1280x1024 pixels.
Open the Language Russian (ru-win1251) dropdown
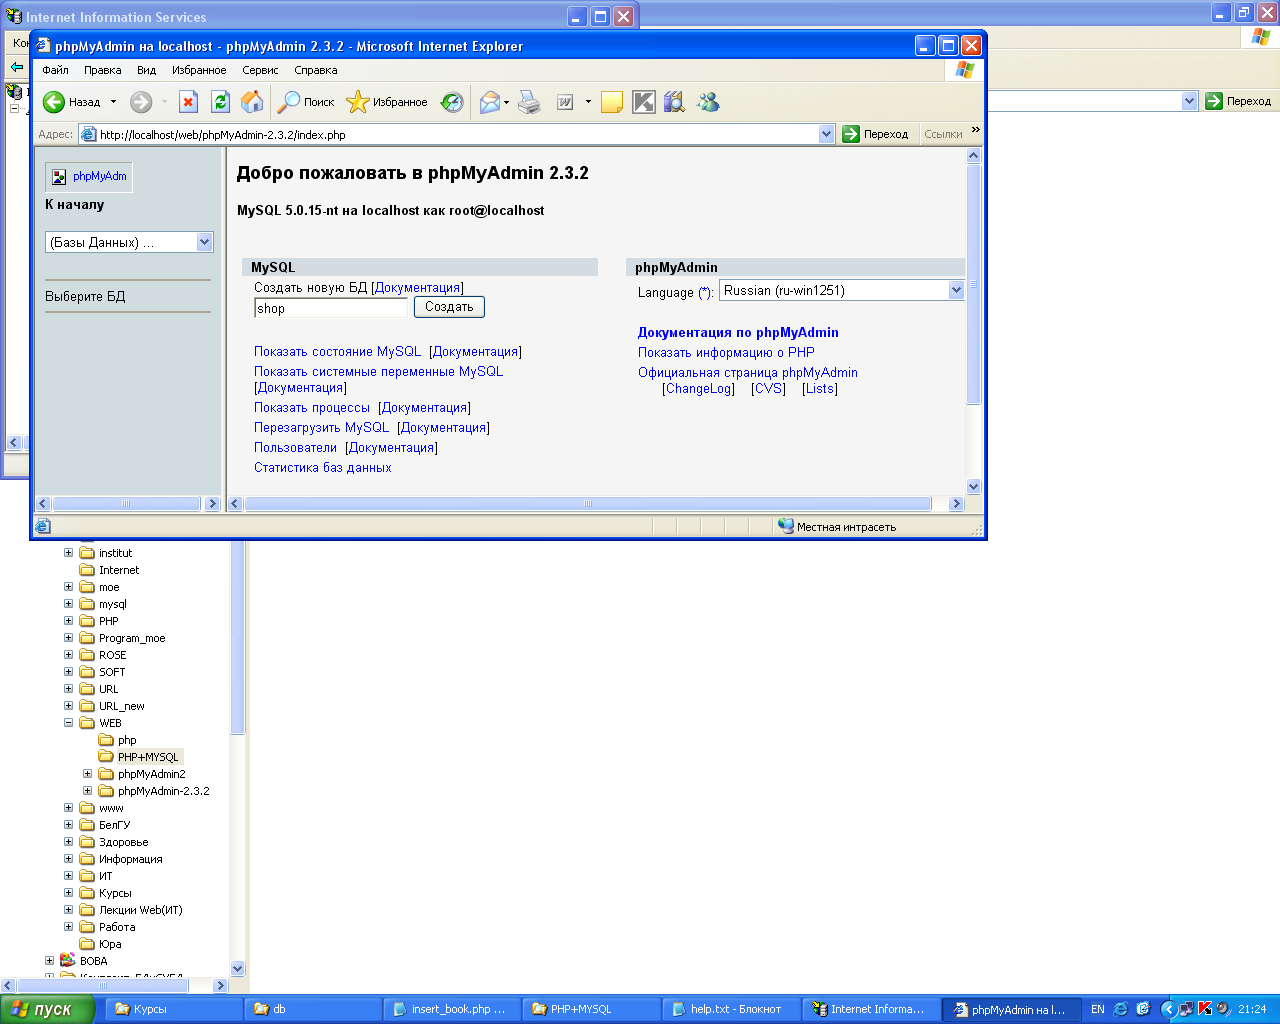(842, 290)
